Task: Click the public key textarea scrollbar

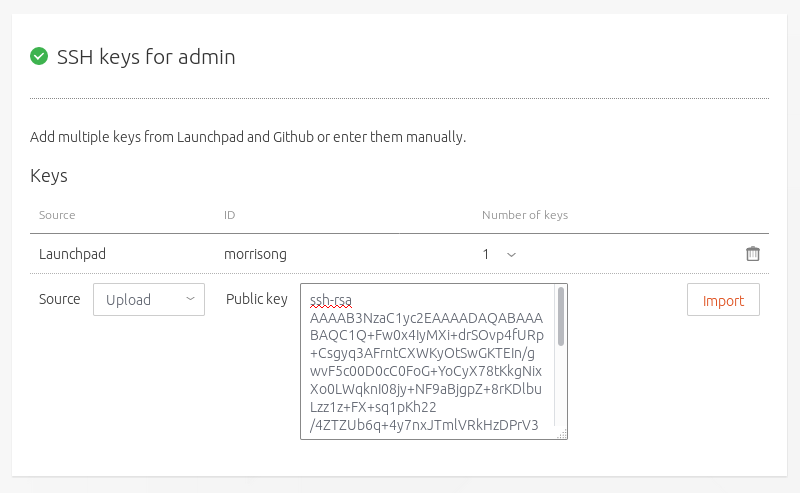Action: [x=561, y=318]
